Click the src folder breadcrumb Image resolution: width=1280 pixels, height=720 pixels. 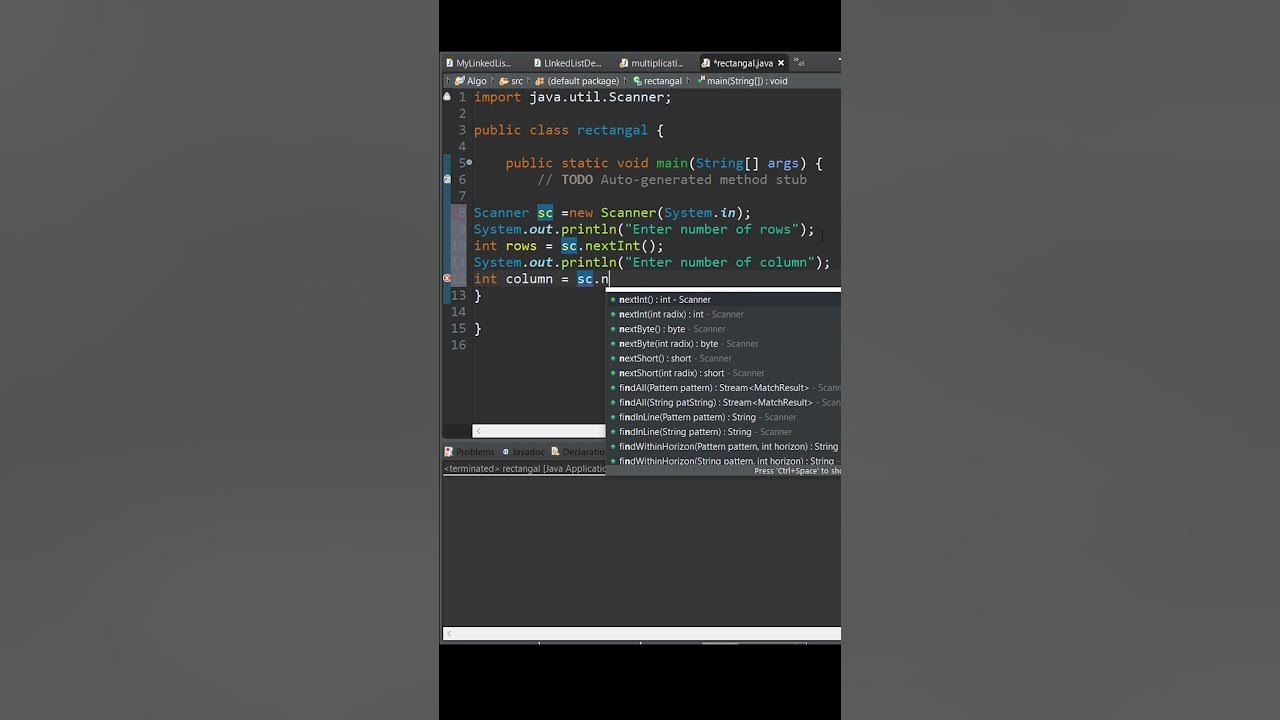(511, 81)
